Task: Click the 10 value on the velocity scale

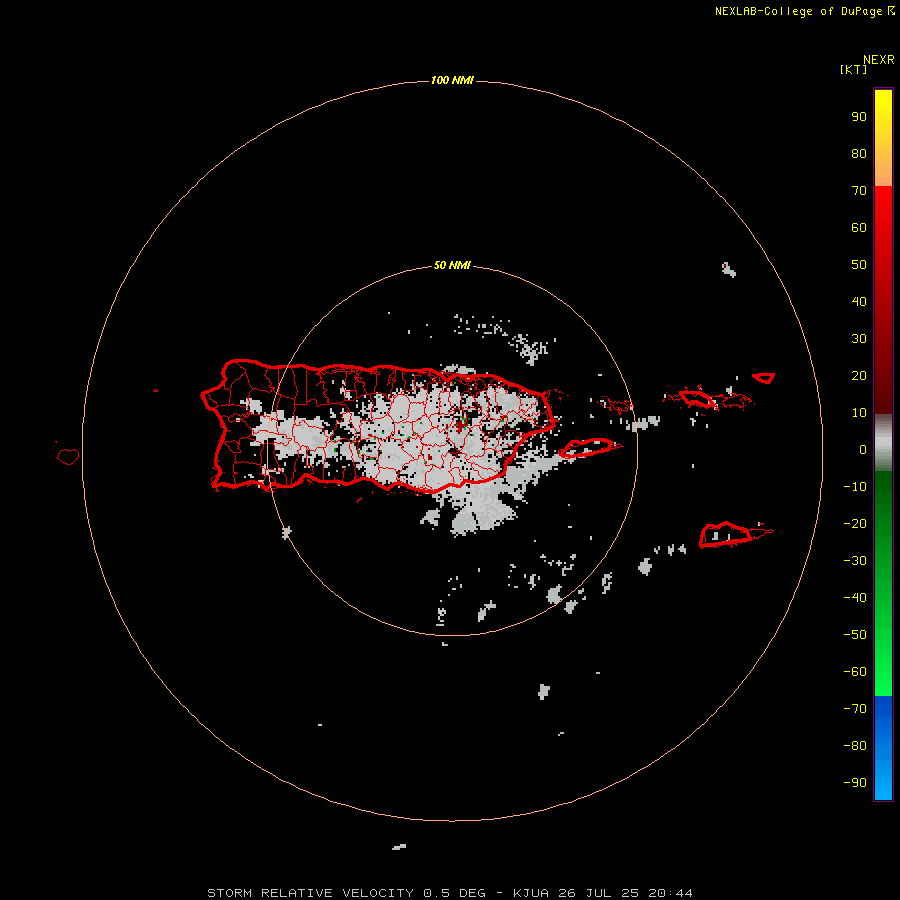Action: pyautogui.click(x=859, y=413)
